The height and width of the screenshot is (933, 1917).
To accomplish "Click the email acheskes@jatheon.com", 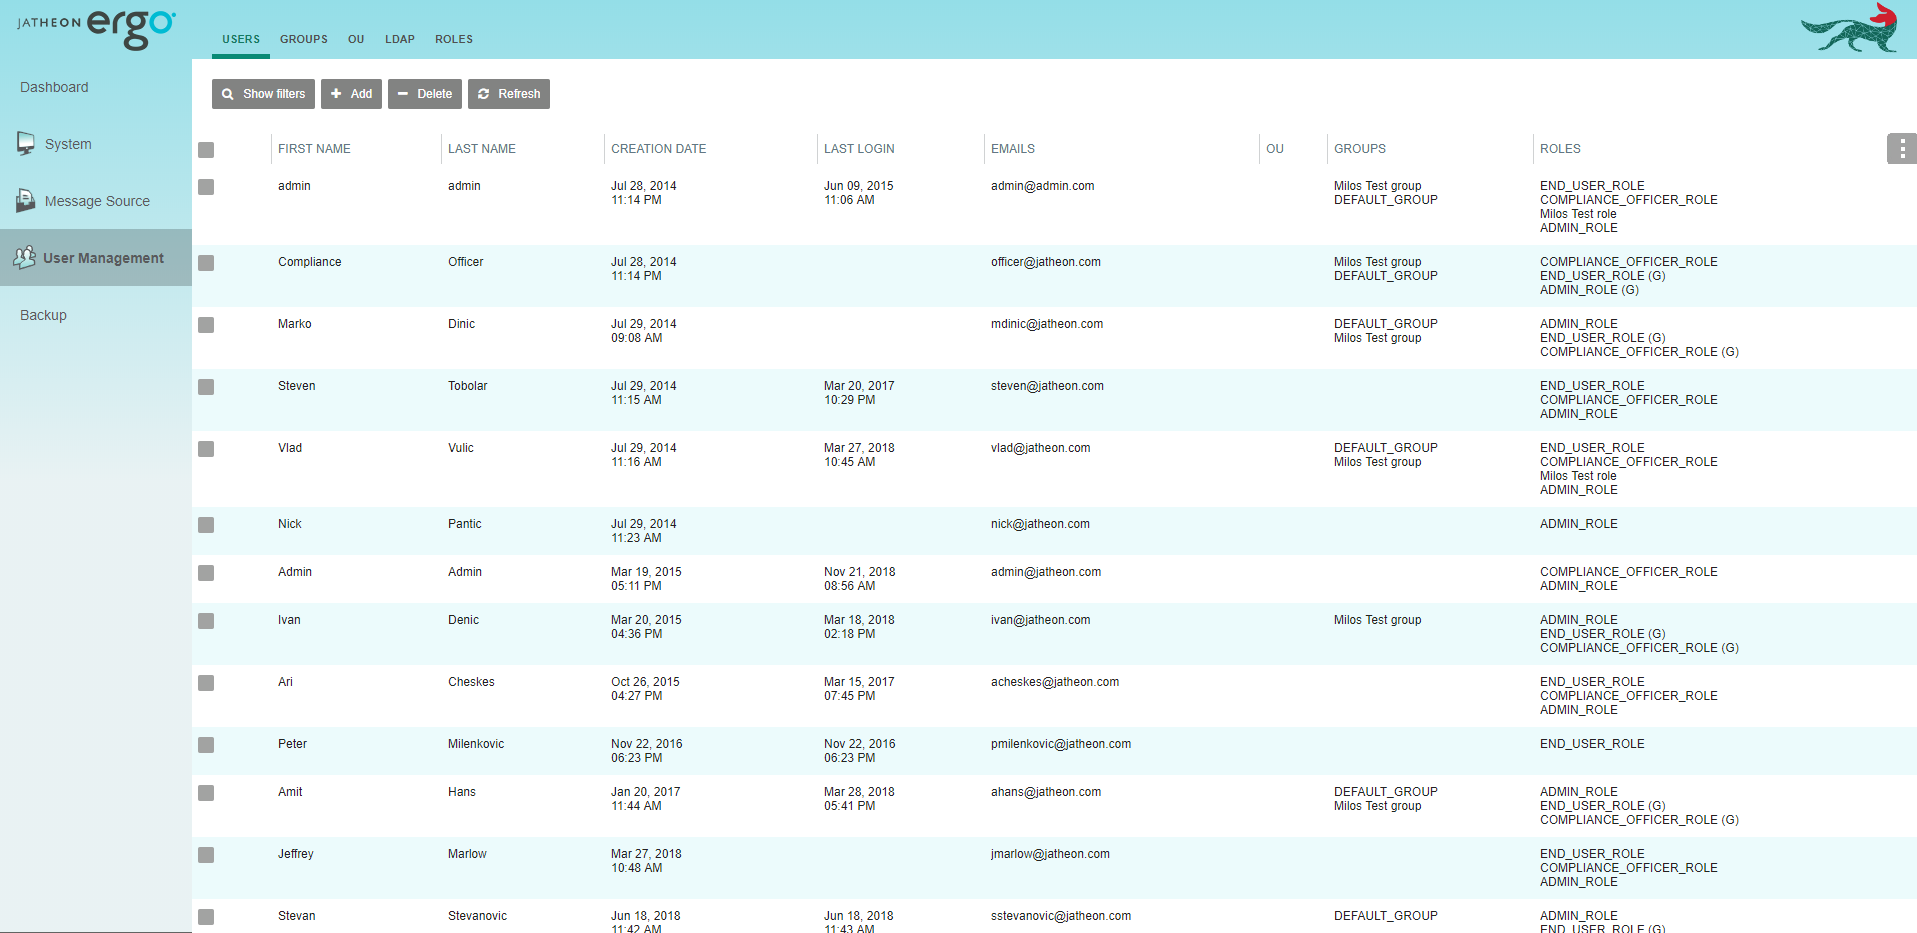I will pyautogui.click(x=1055, y=682).
